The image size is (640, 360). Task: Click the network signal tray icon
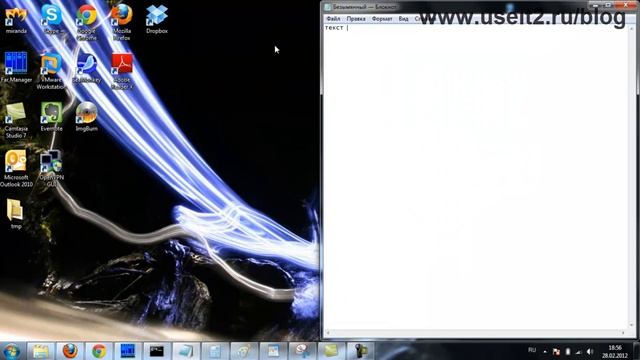click(578, 351)
